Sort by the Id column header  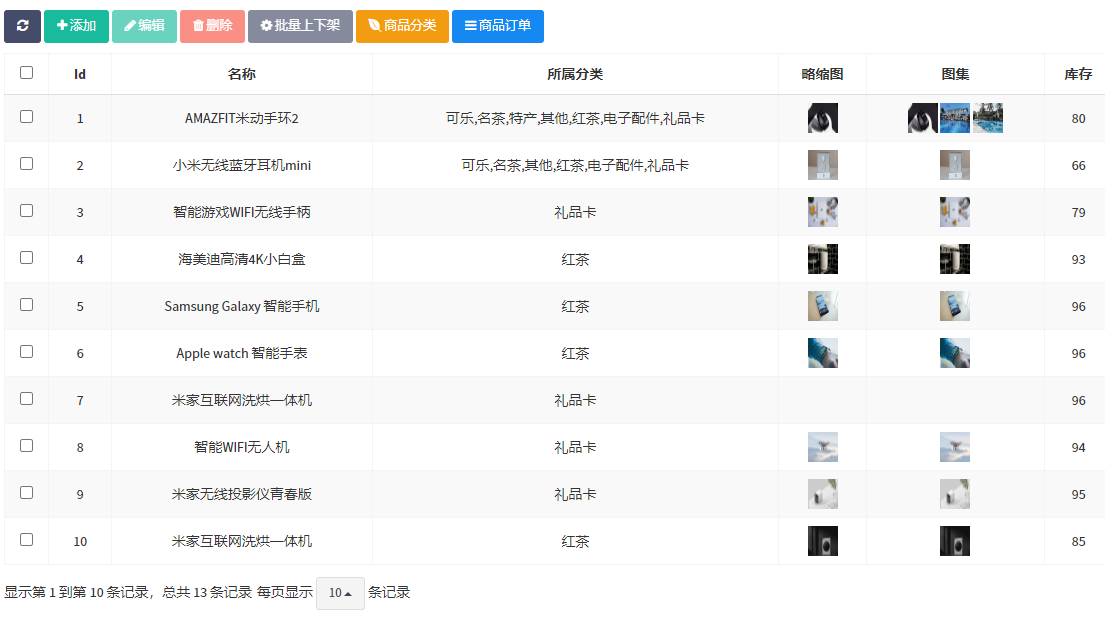(x=80, y=74)
